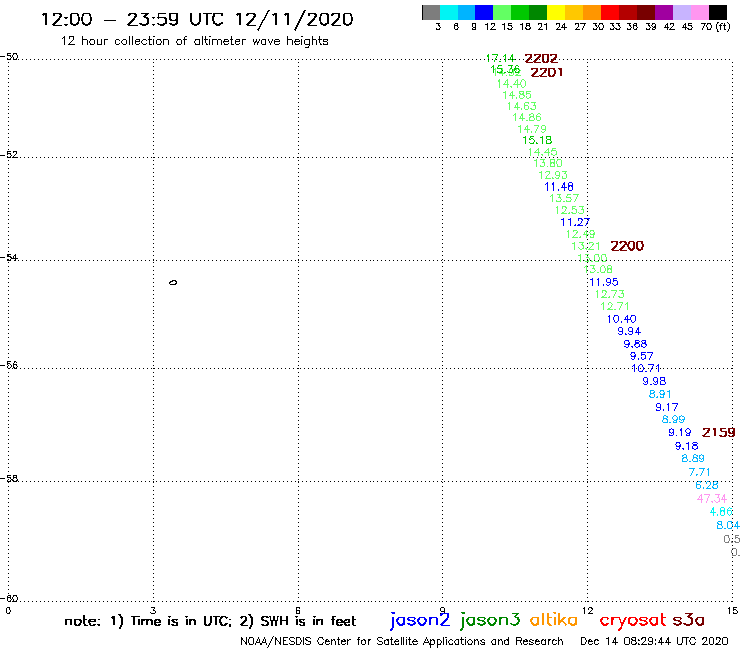Click the 12.93 wave height value
The image size is (740, 650).
553,175
